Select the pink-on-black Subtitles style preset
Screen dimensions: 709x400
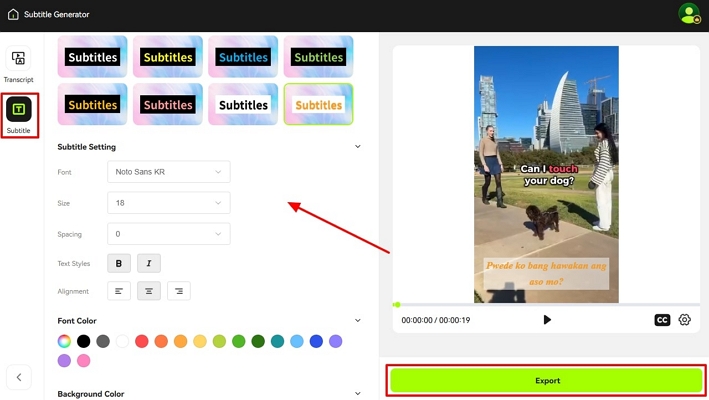click(x=168, y=104)
